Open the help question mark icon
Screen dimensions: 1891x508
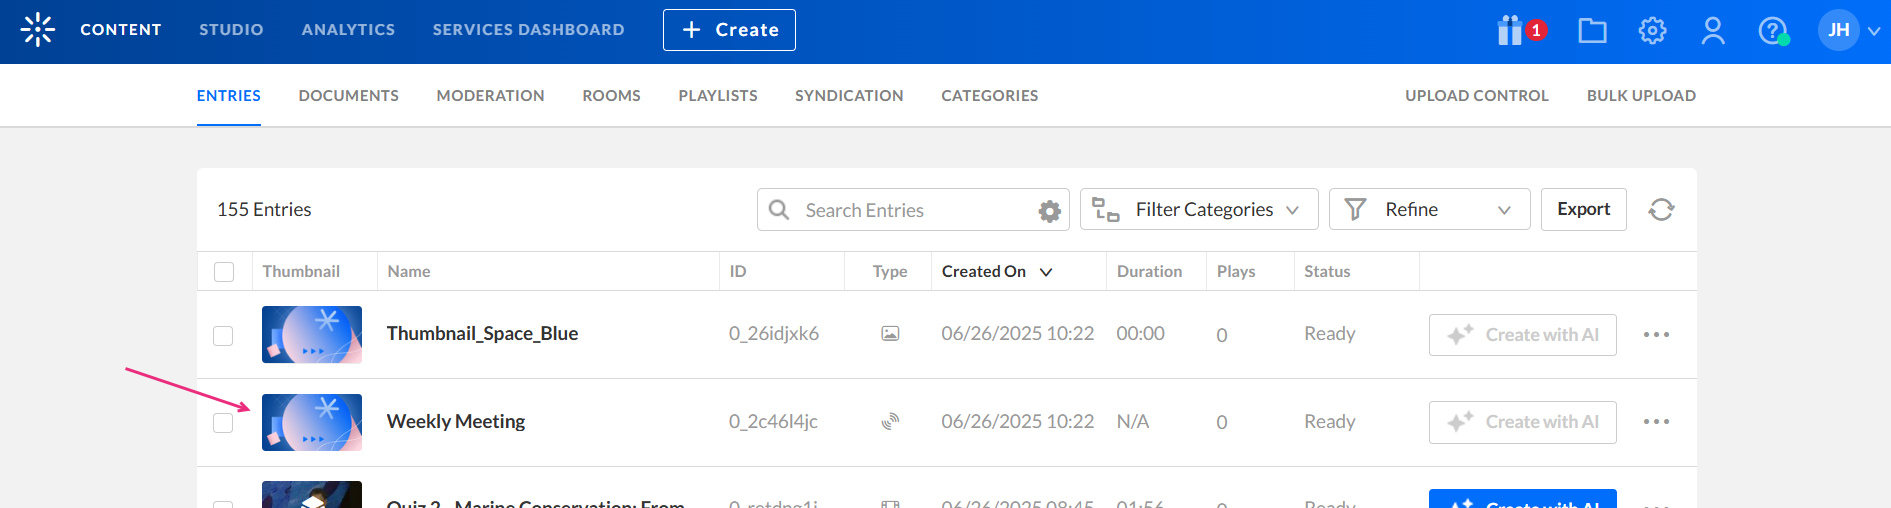tap(1772, 31)
